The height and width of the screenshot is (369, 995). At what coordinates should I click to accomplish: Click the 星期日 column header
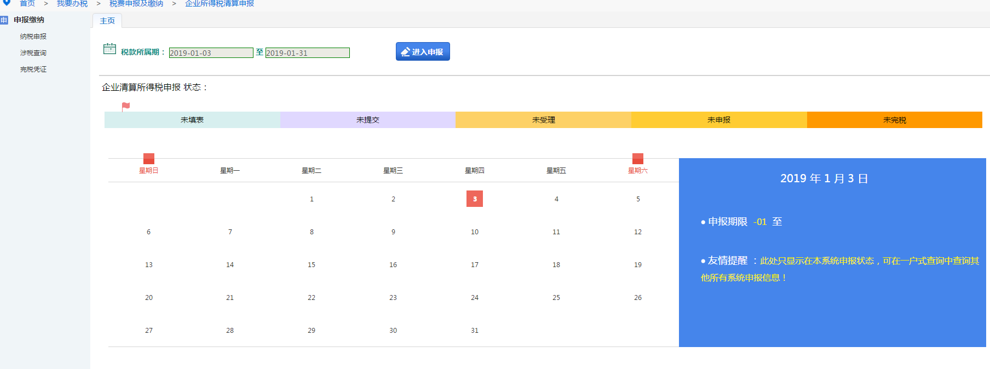[148, 170]
